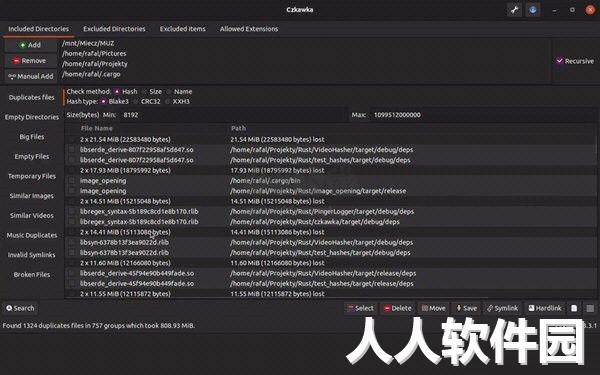Click the Max size input field
The image size is (600, 375).
pyautogui.click(x=484, y=115)
